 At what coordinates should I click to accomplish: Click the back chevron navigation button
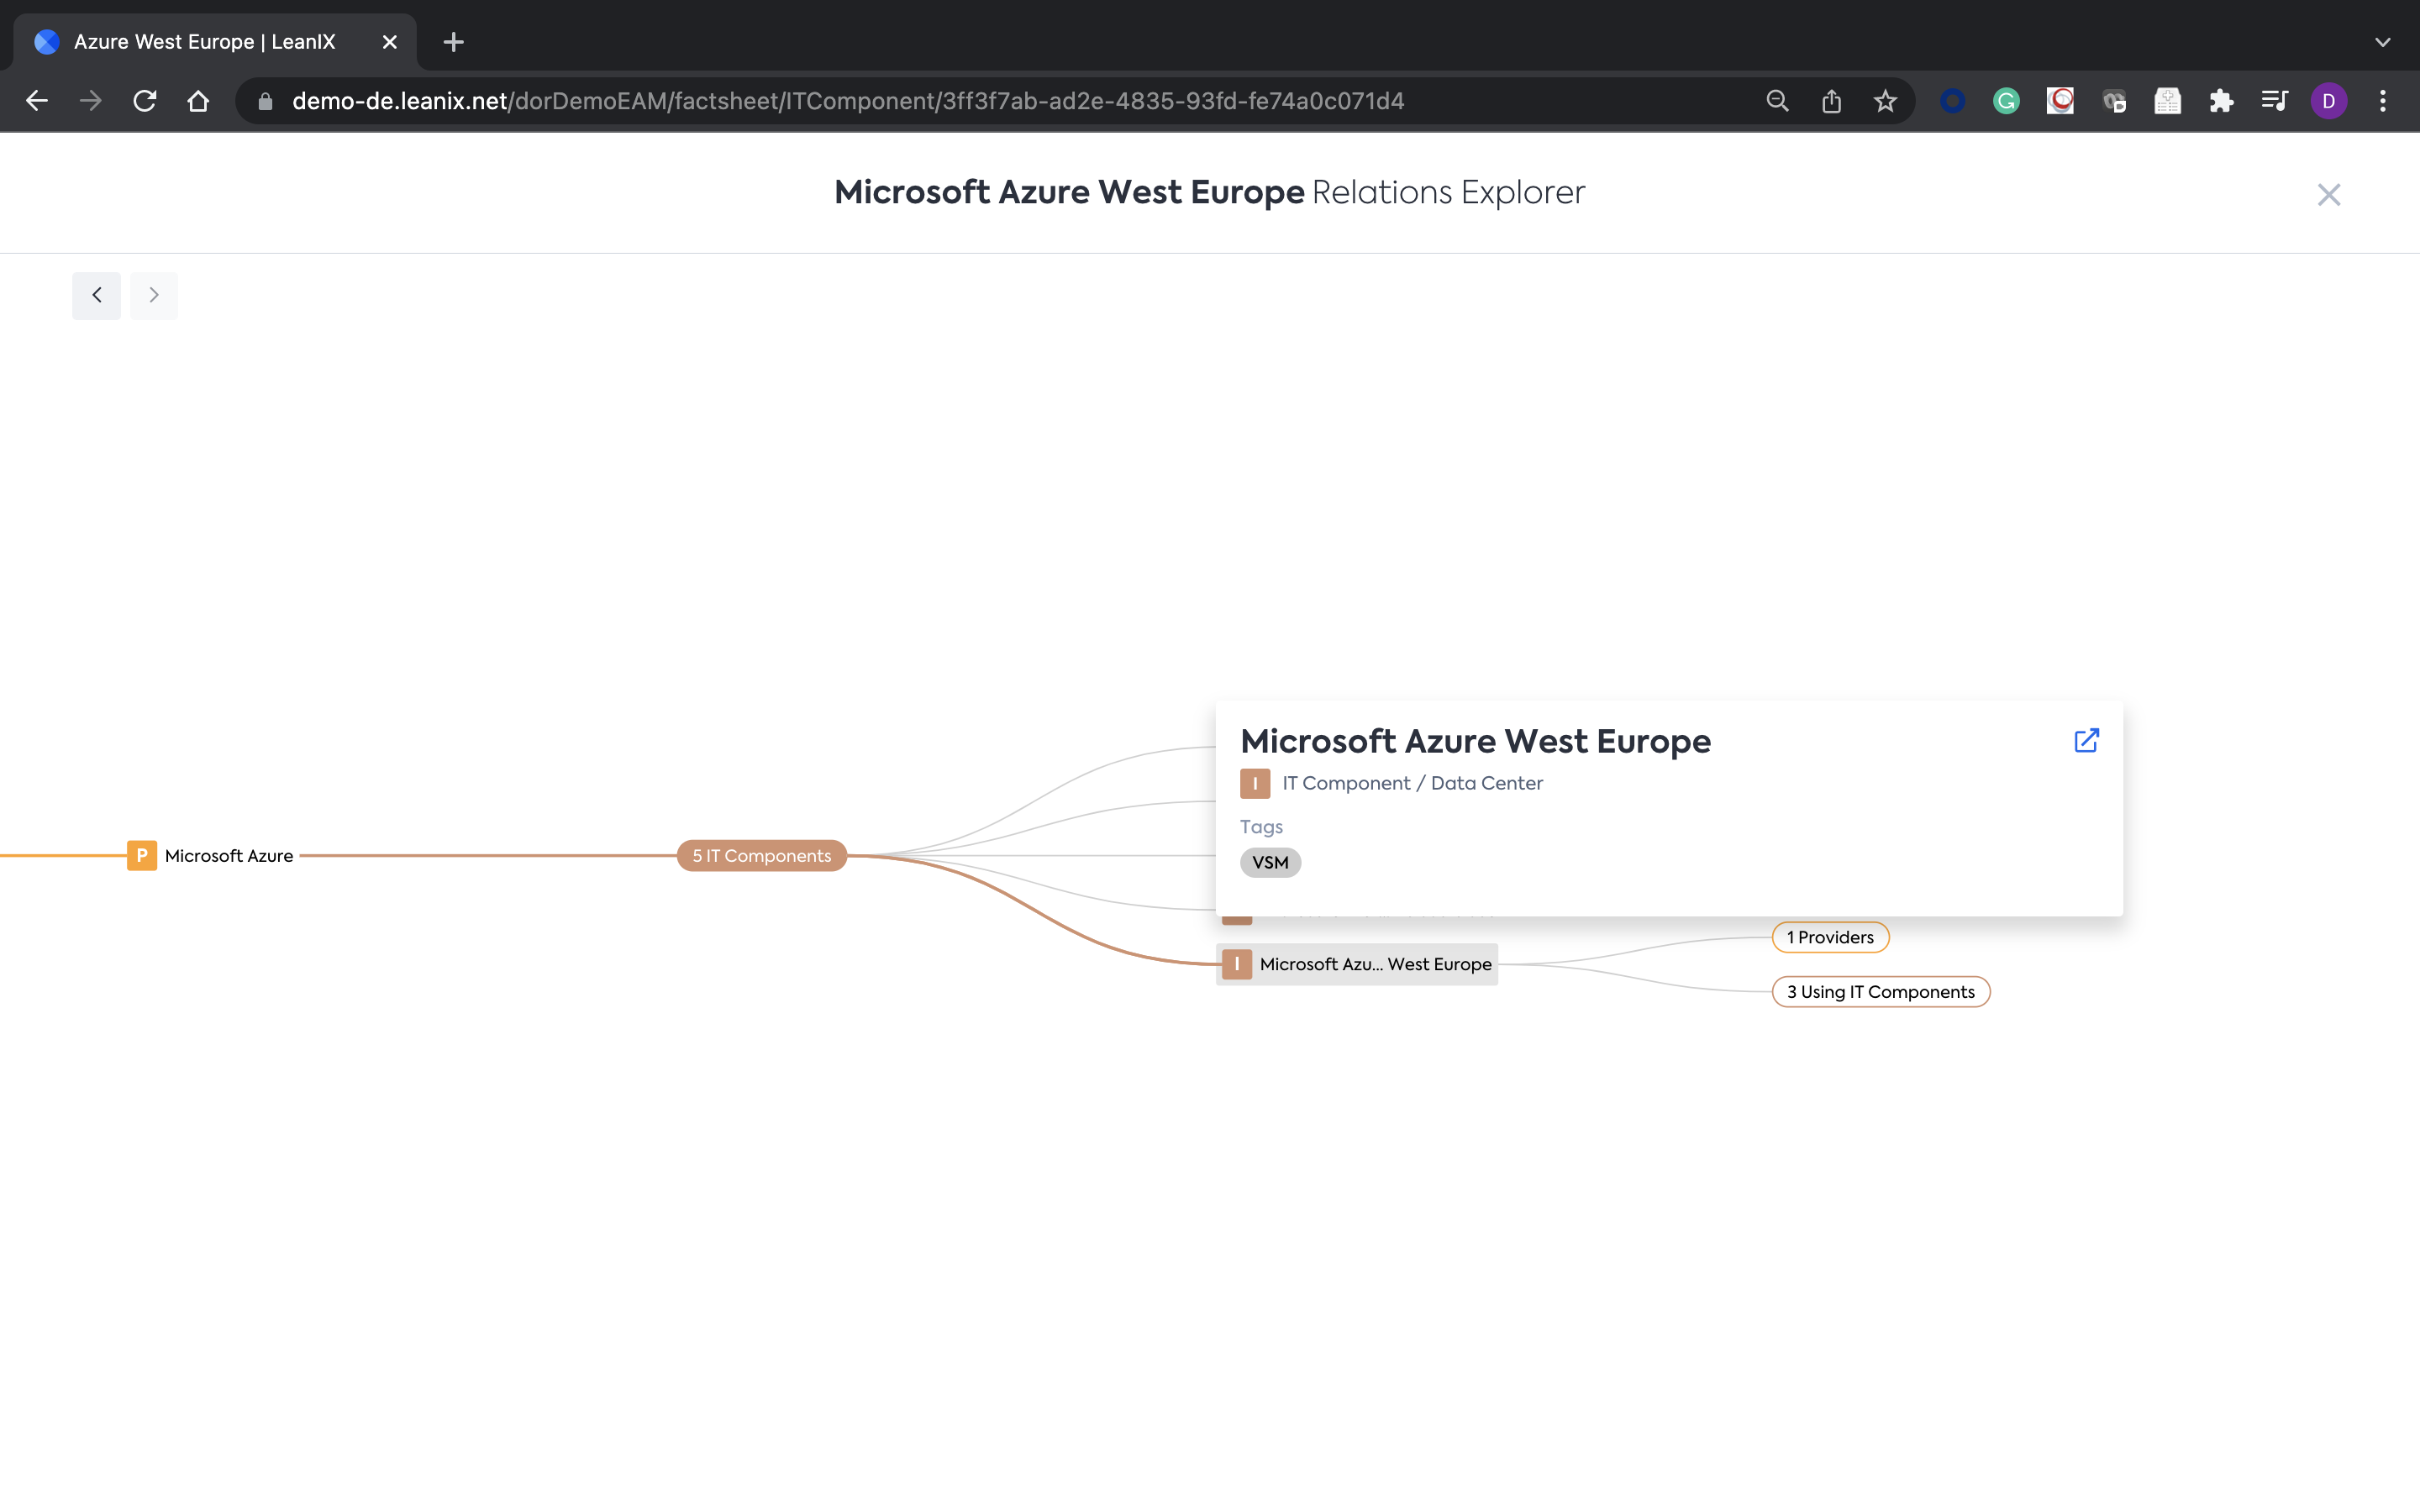97,295
